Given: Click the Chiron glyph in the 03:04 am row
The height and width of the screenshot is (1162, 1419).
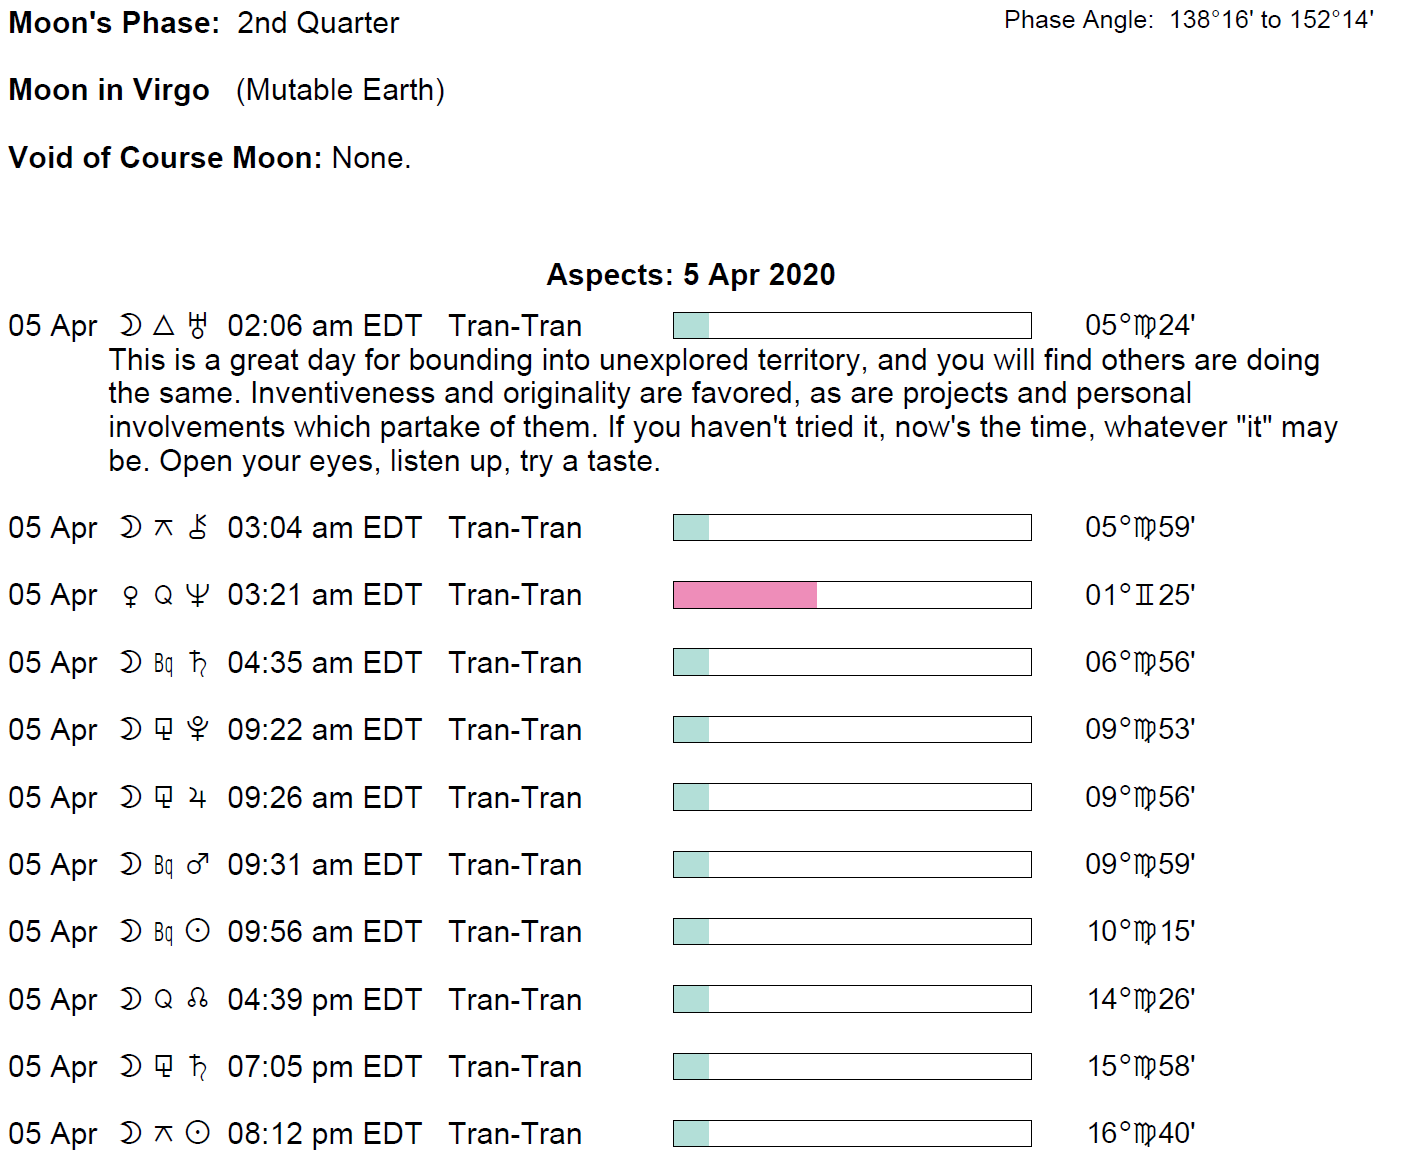Looking at the screenshot, I should click(198, 527).
